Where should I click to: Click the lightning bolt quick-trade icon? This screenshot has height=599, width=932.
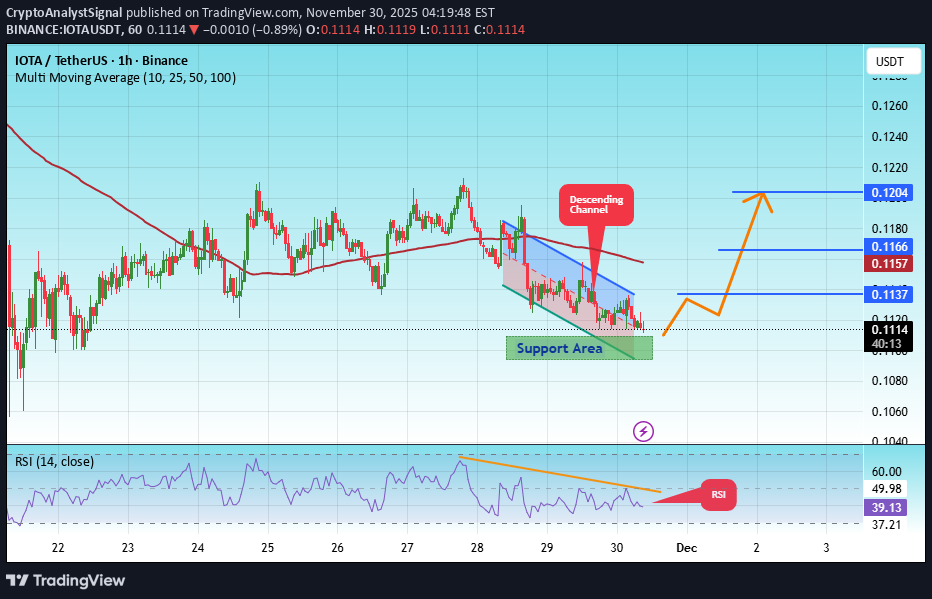[643, 431]
